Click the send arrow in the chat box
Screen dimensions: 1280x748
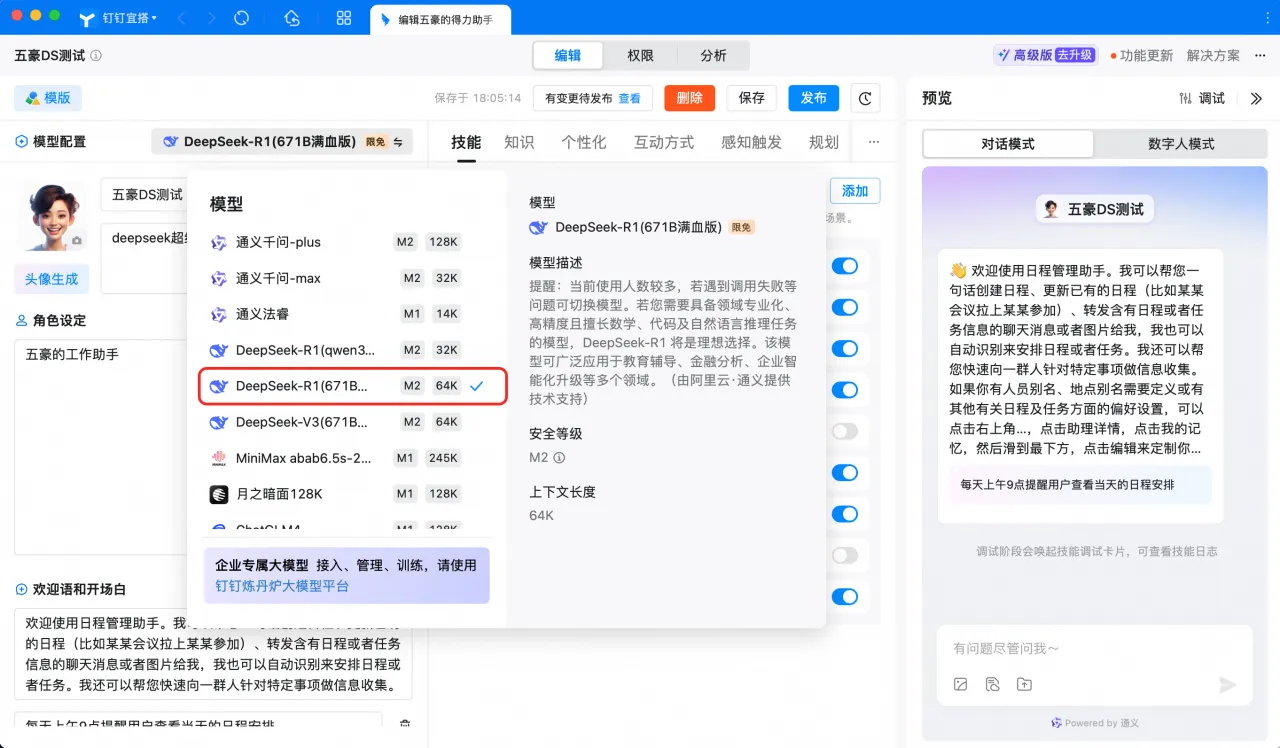[1228, 684]
